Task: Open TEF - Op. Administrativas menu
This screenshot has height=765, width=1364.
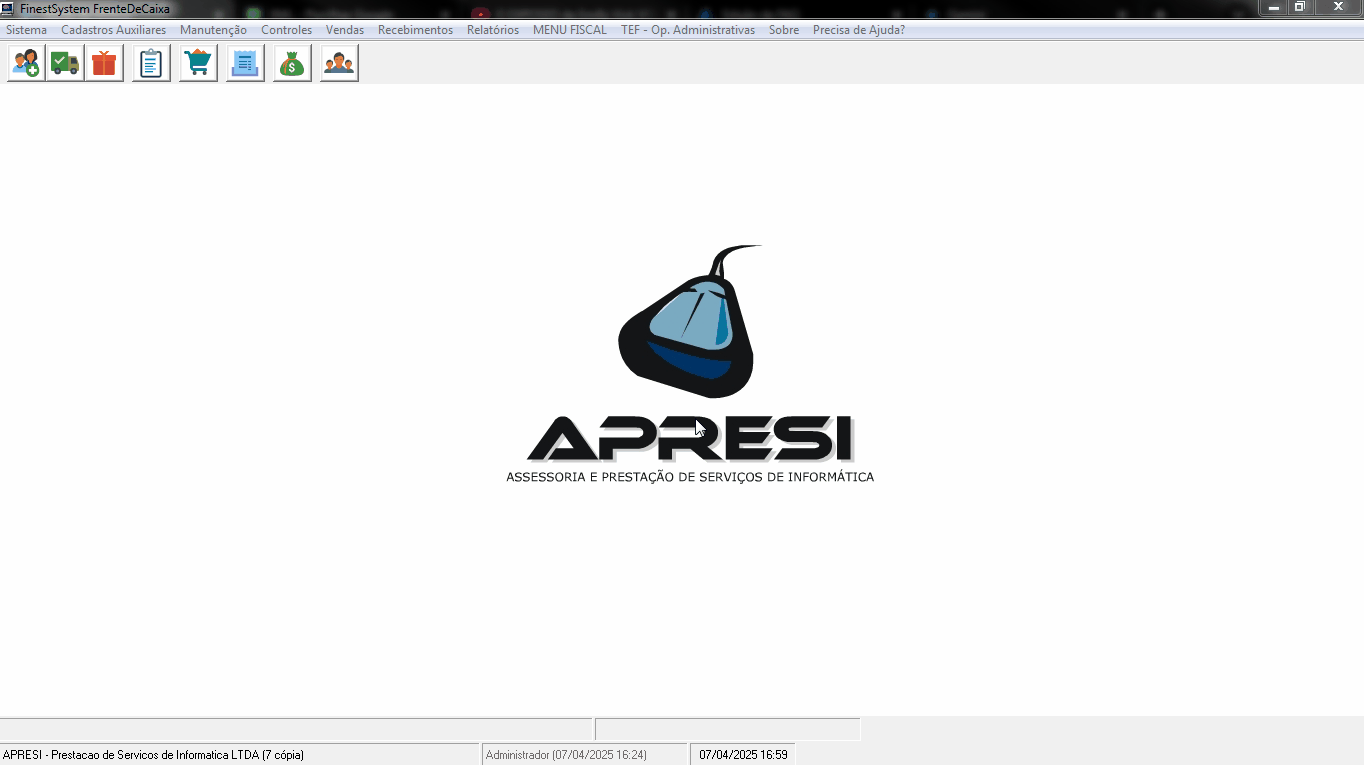Action: pyautogui.click(x=688, y=30)
